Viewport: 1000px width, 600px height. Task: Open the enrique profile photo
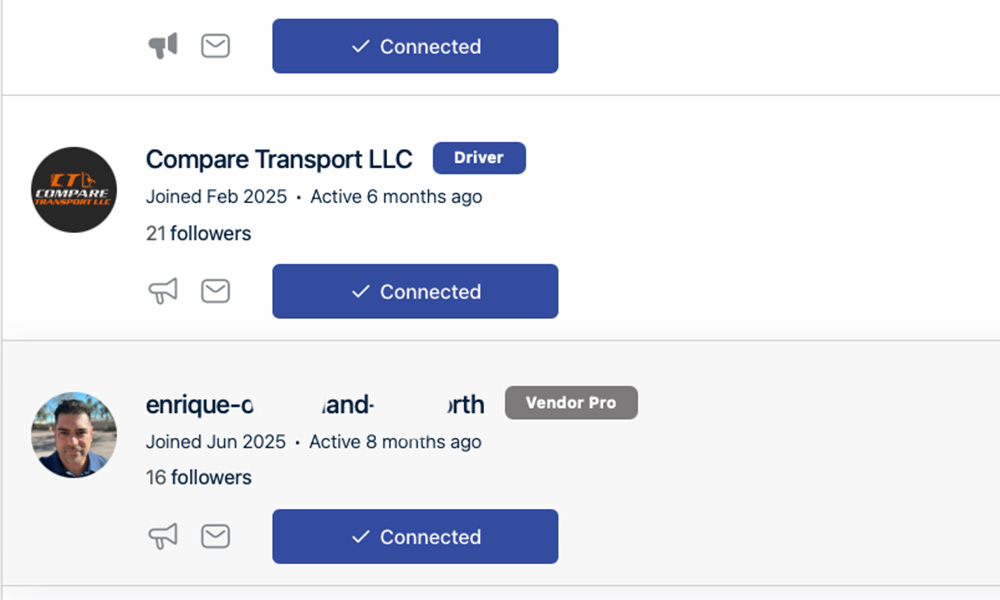tap(74, 435)
